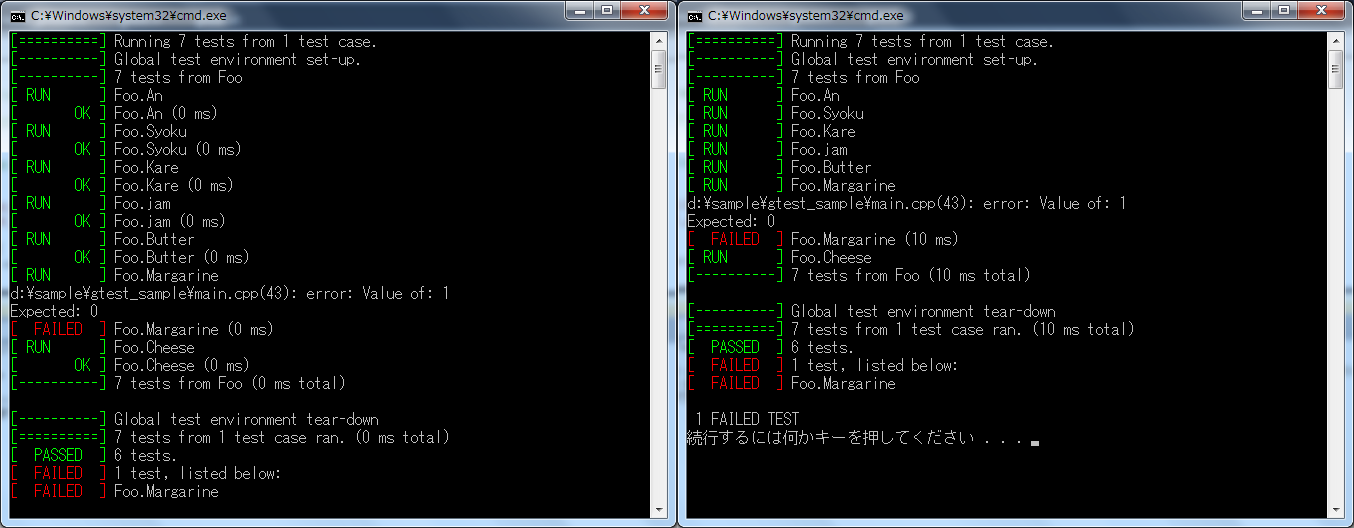
Task: Click RUN "Foo.Butter" line in right window
Action: (779, 167)
